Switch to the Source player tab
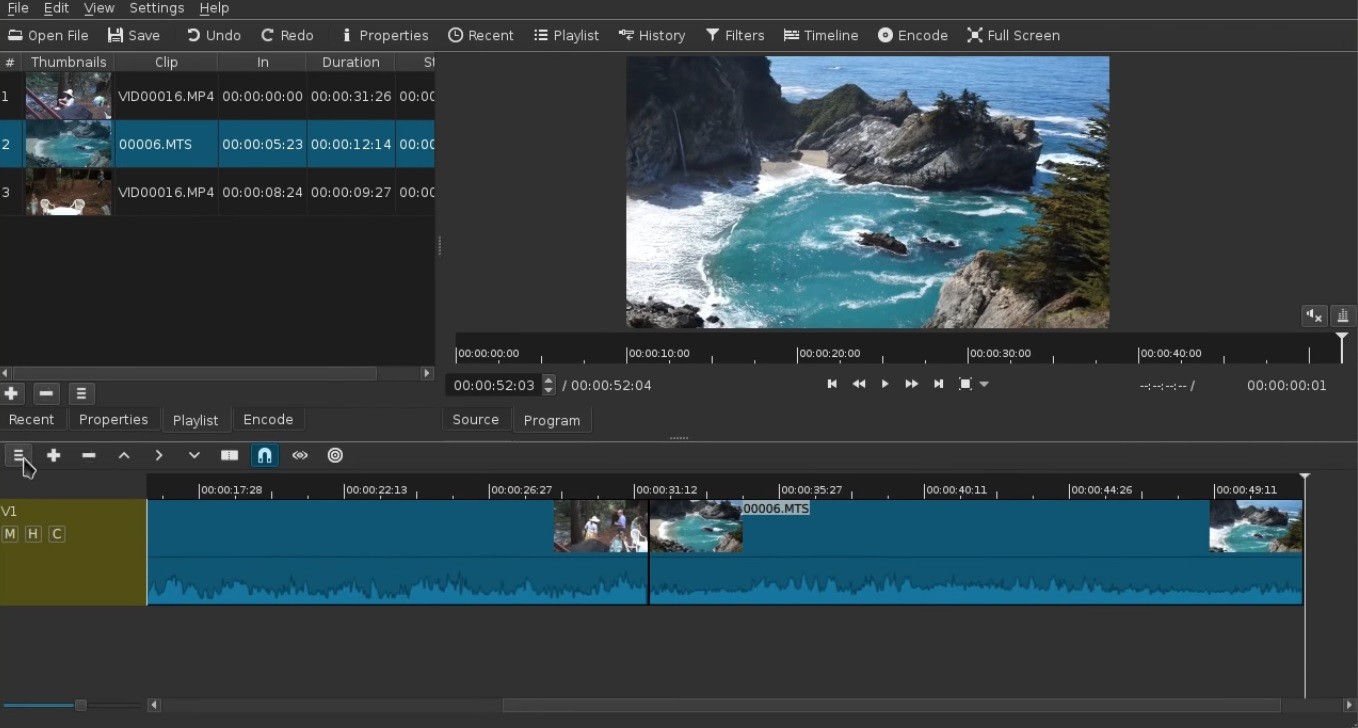Image resolution: width=1358 pixels, height=728 pixels. [476, 420]
